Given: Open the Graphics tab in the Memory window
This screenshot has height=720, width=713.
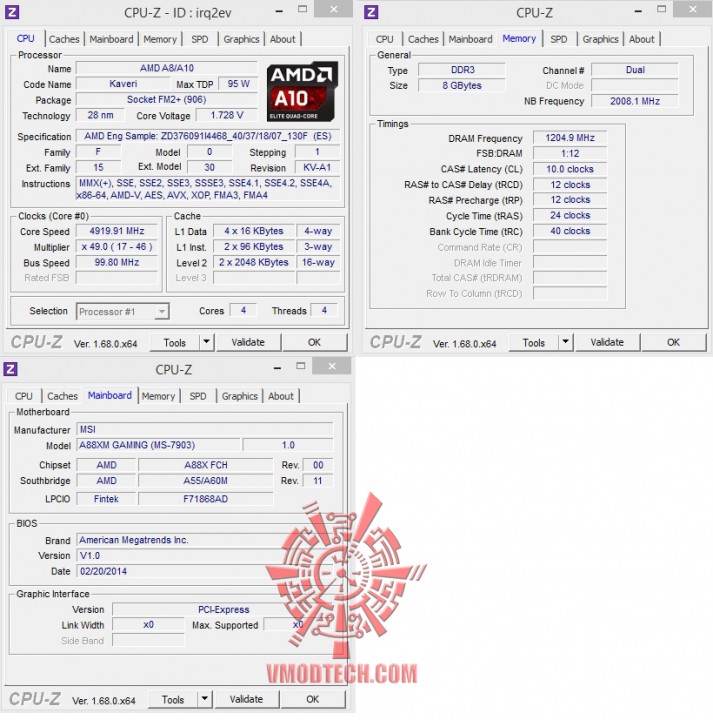Looking at the screenshot, I should [x=601, y=39].
